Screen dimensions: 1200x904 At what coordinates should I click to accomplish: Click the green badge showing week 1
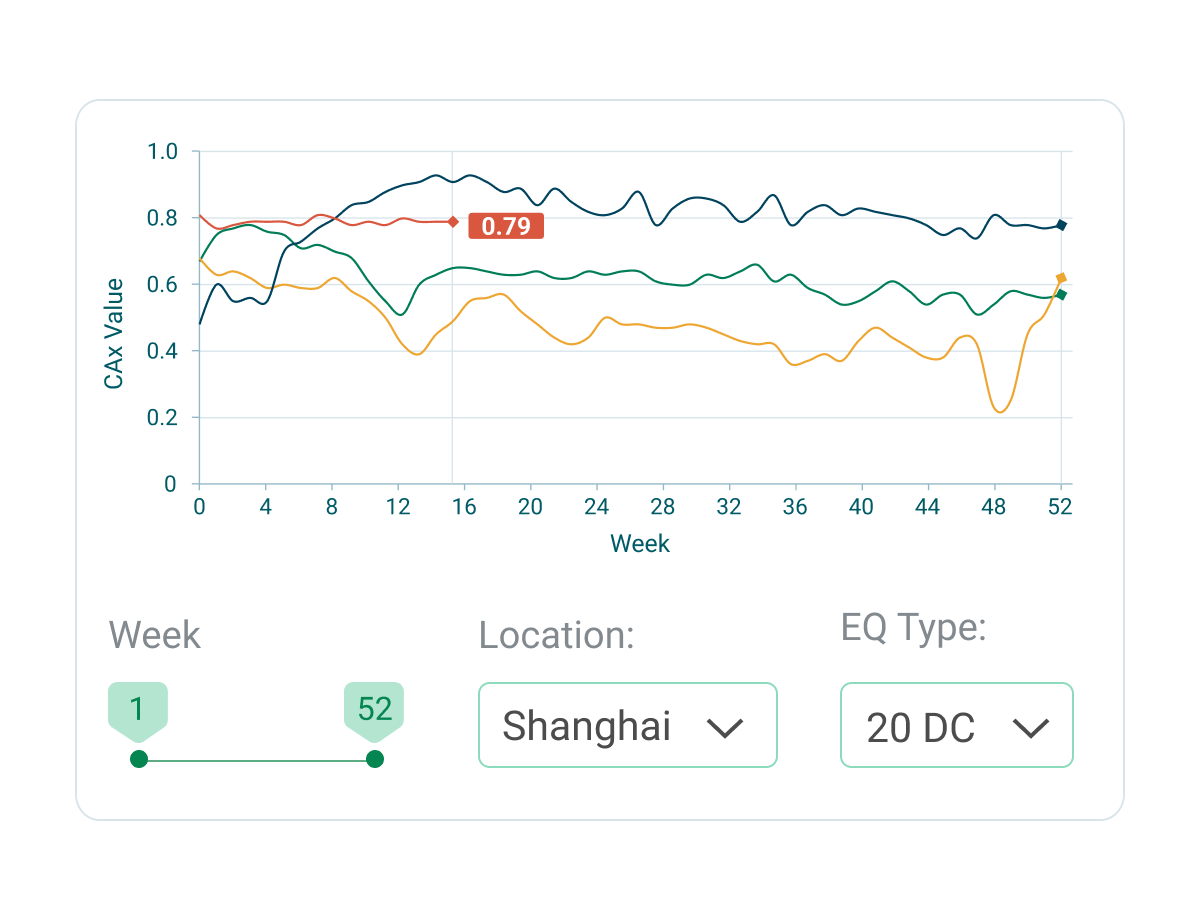pyautogui.click(x=138, y=711)
